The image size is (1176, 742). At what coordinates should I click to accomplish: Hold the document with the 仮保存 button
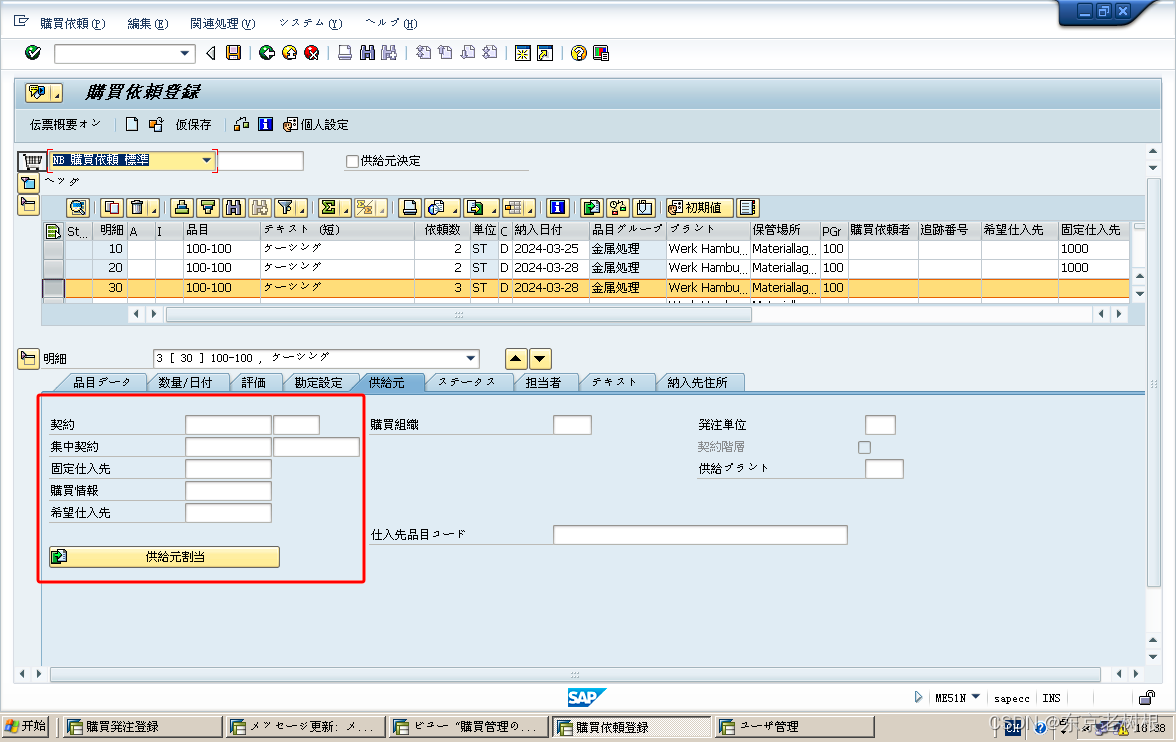pyautogui.click(x=193, y=124)
